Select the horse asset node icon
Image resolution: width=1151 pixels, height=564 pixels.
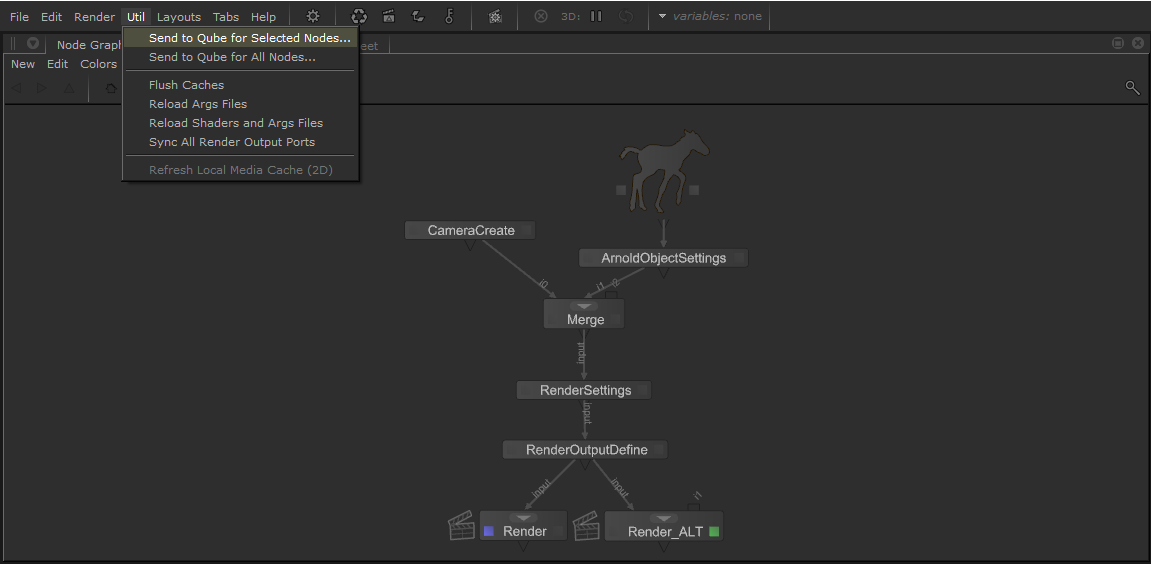[x=664, y=170]
